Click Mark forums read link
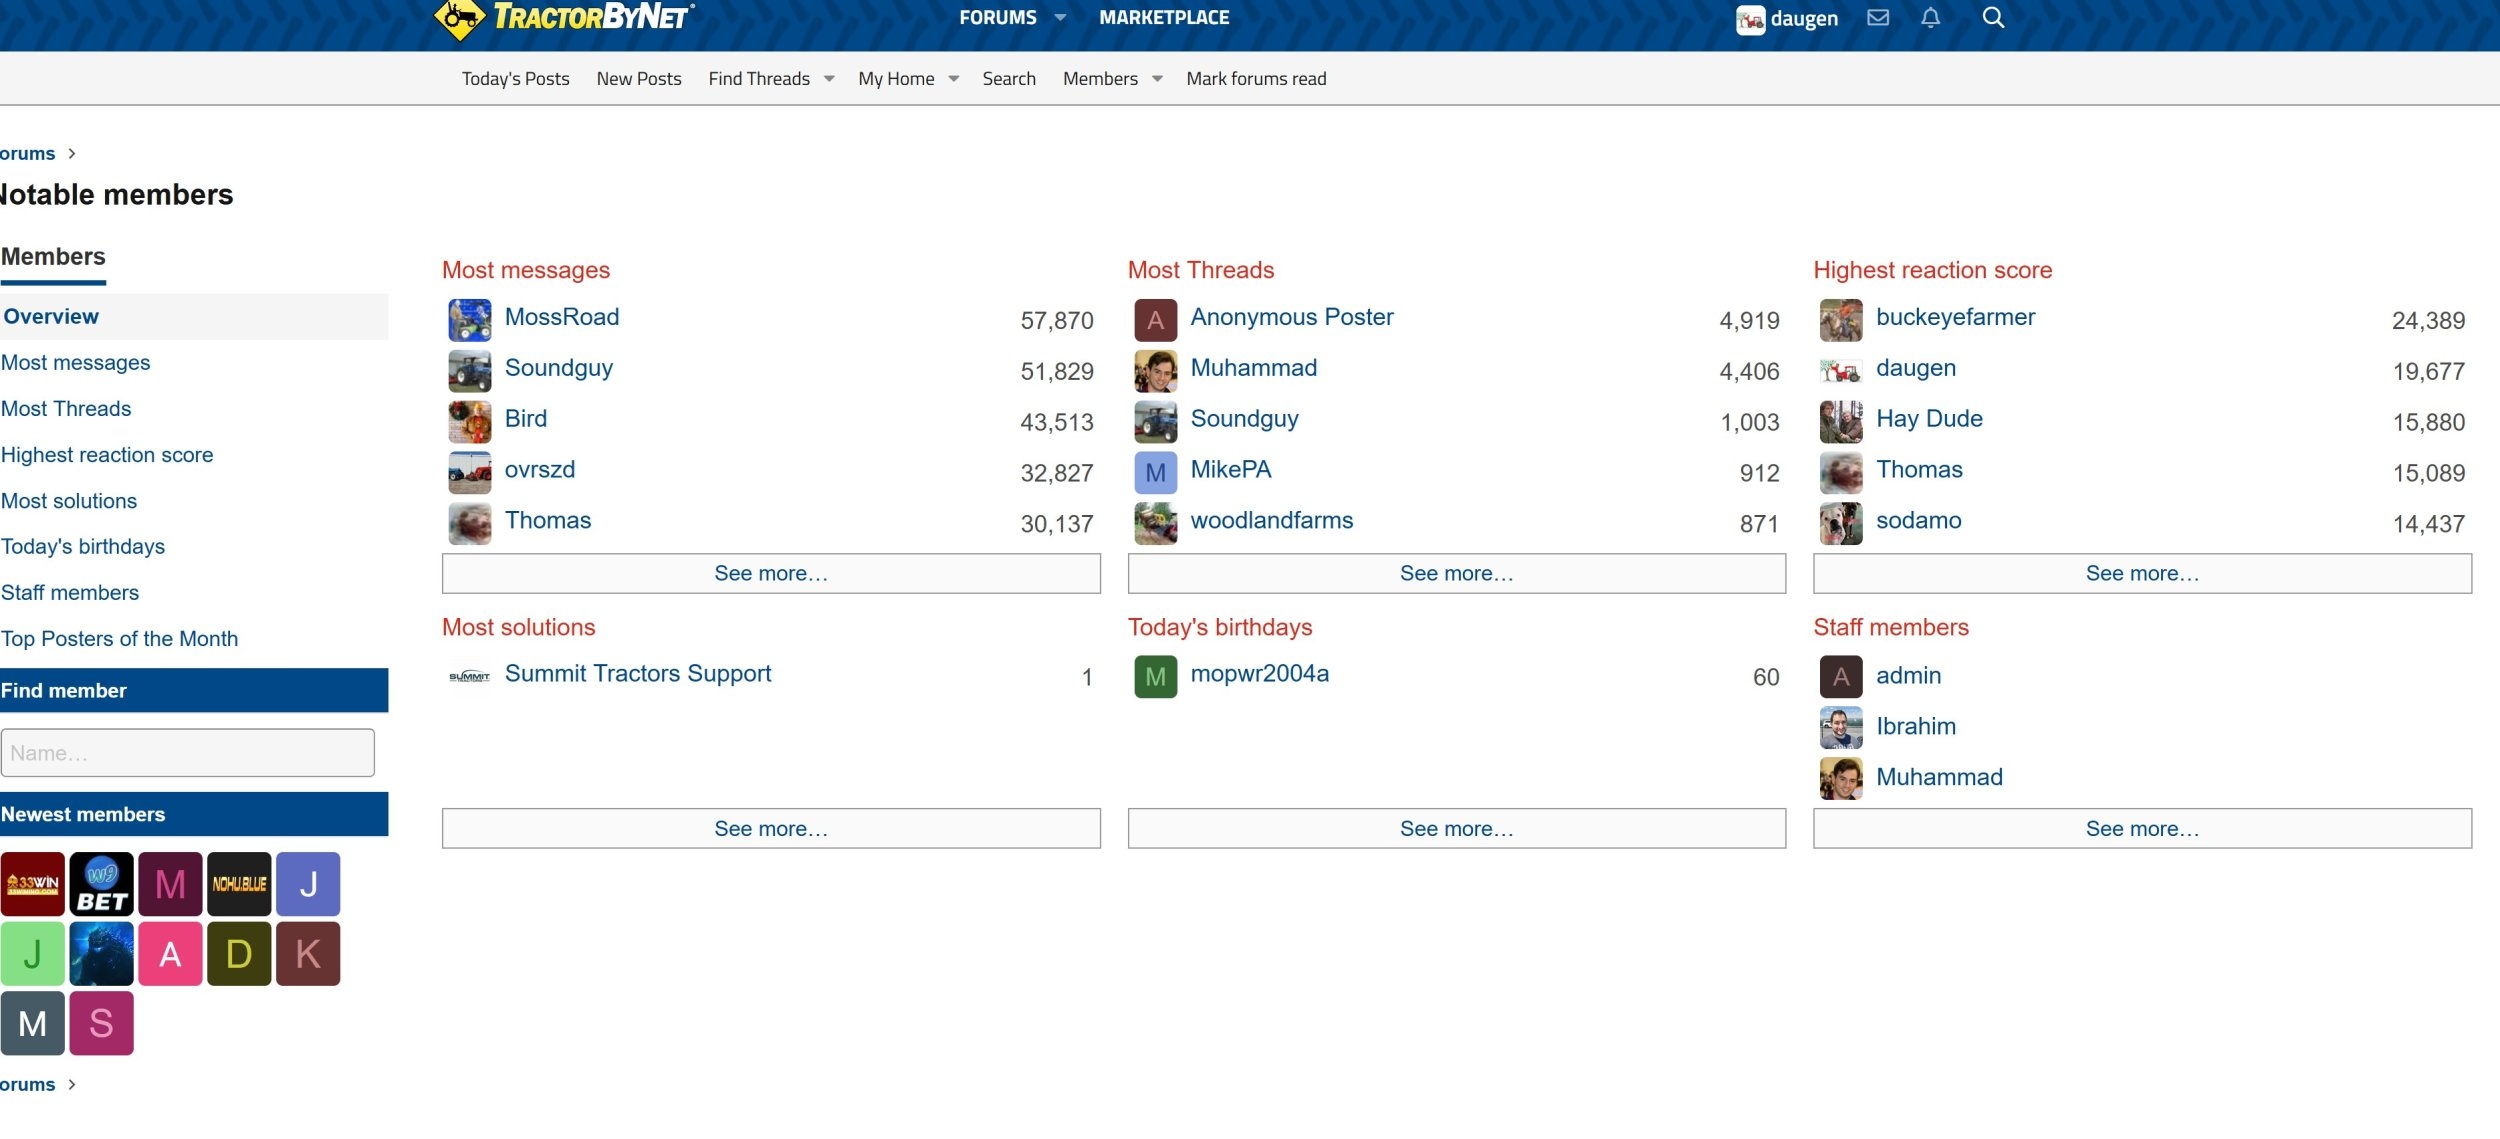 [1255, 79]
